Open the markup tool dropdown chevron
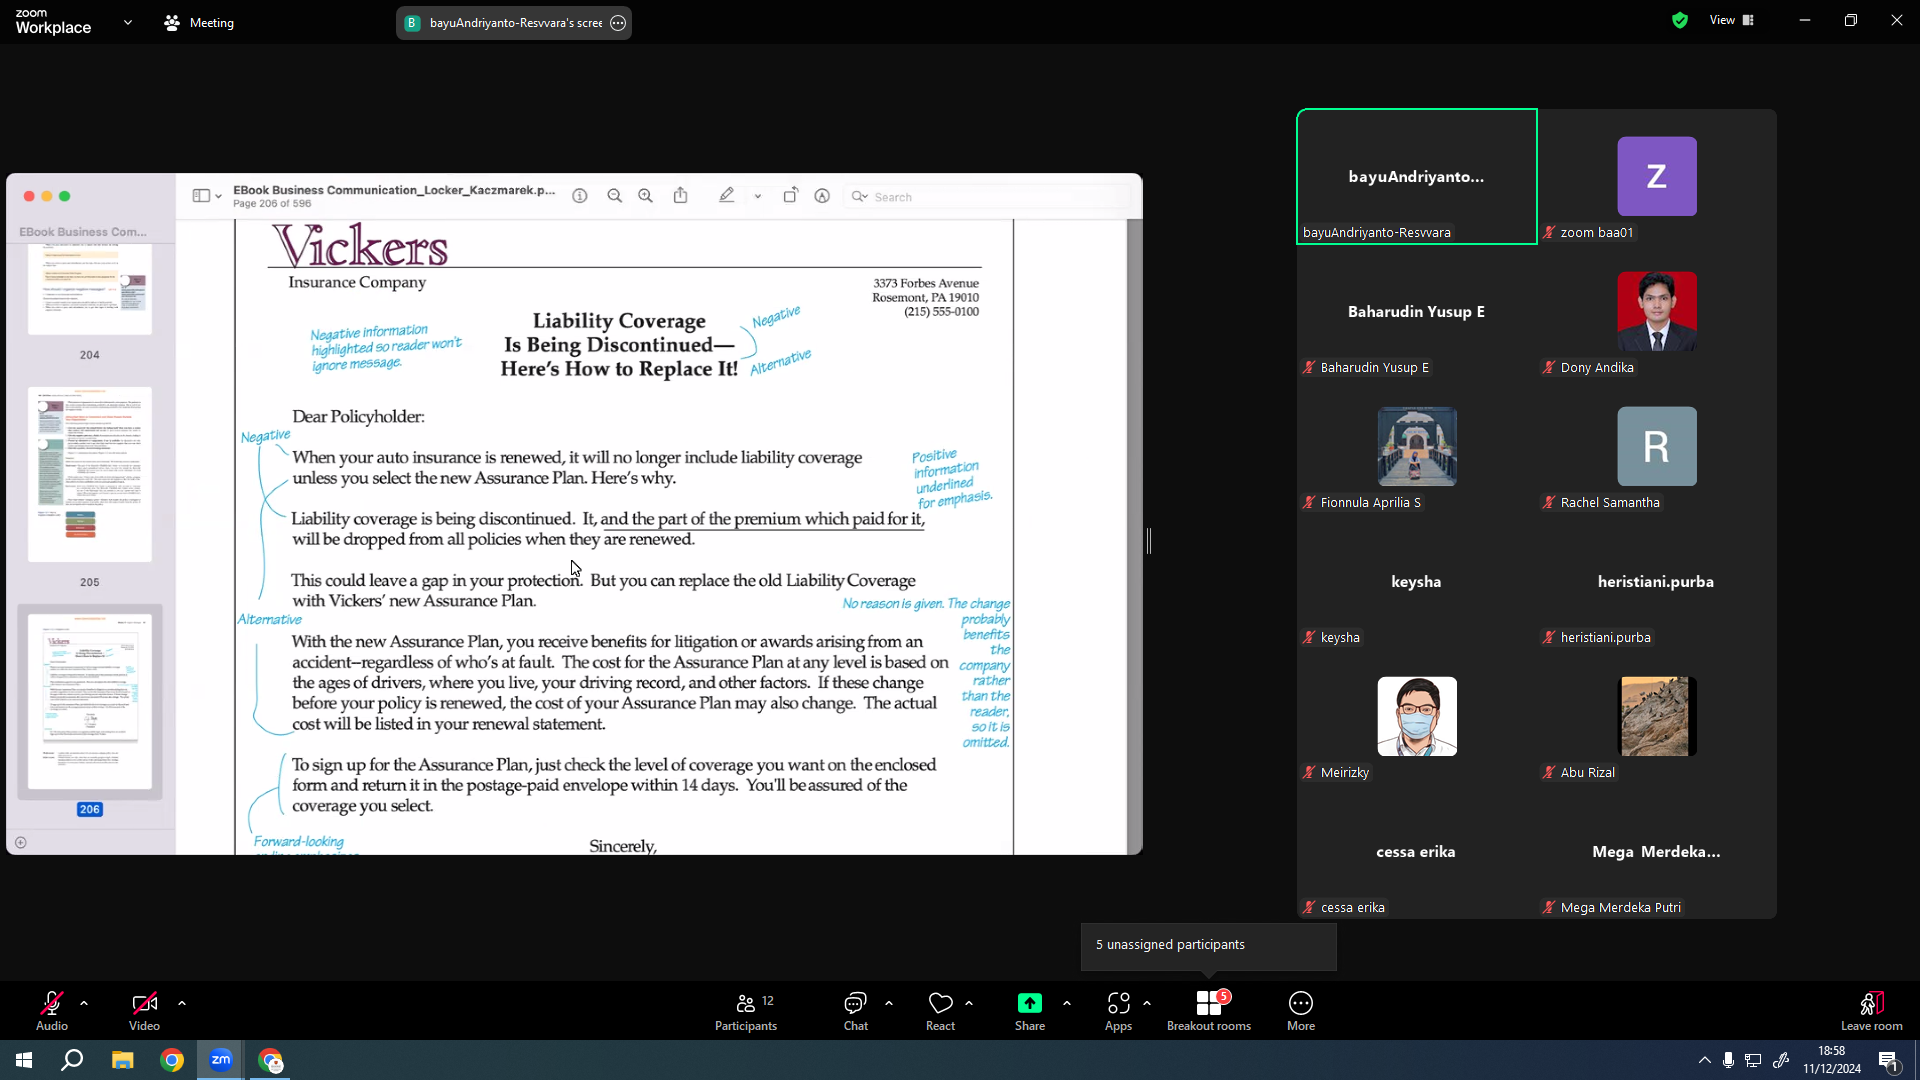Viewport: 1920px width, 1080px height. tap(758, 196)
